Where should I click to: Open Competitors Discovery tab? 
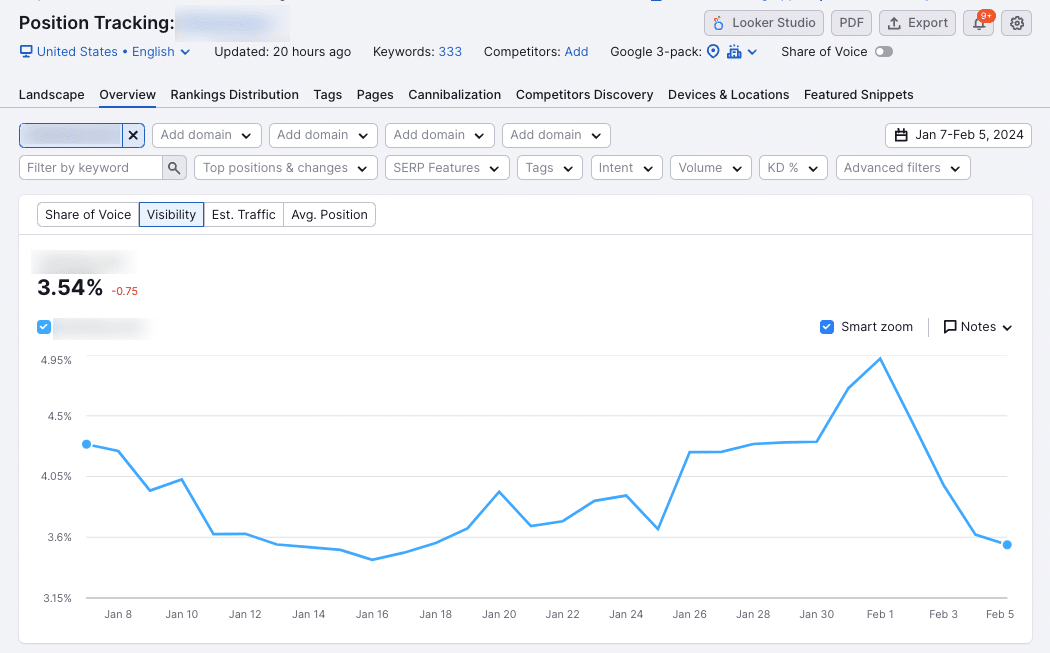(x=585, y=94)
